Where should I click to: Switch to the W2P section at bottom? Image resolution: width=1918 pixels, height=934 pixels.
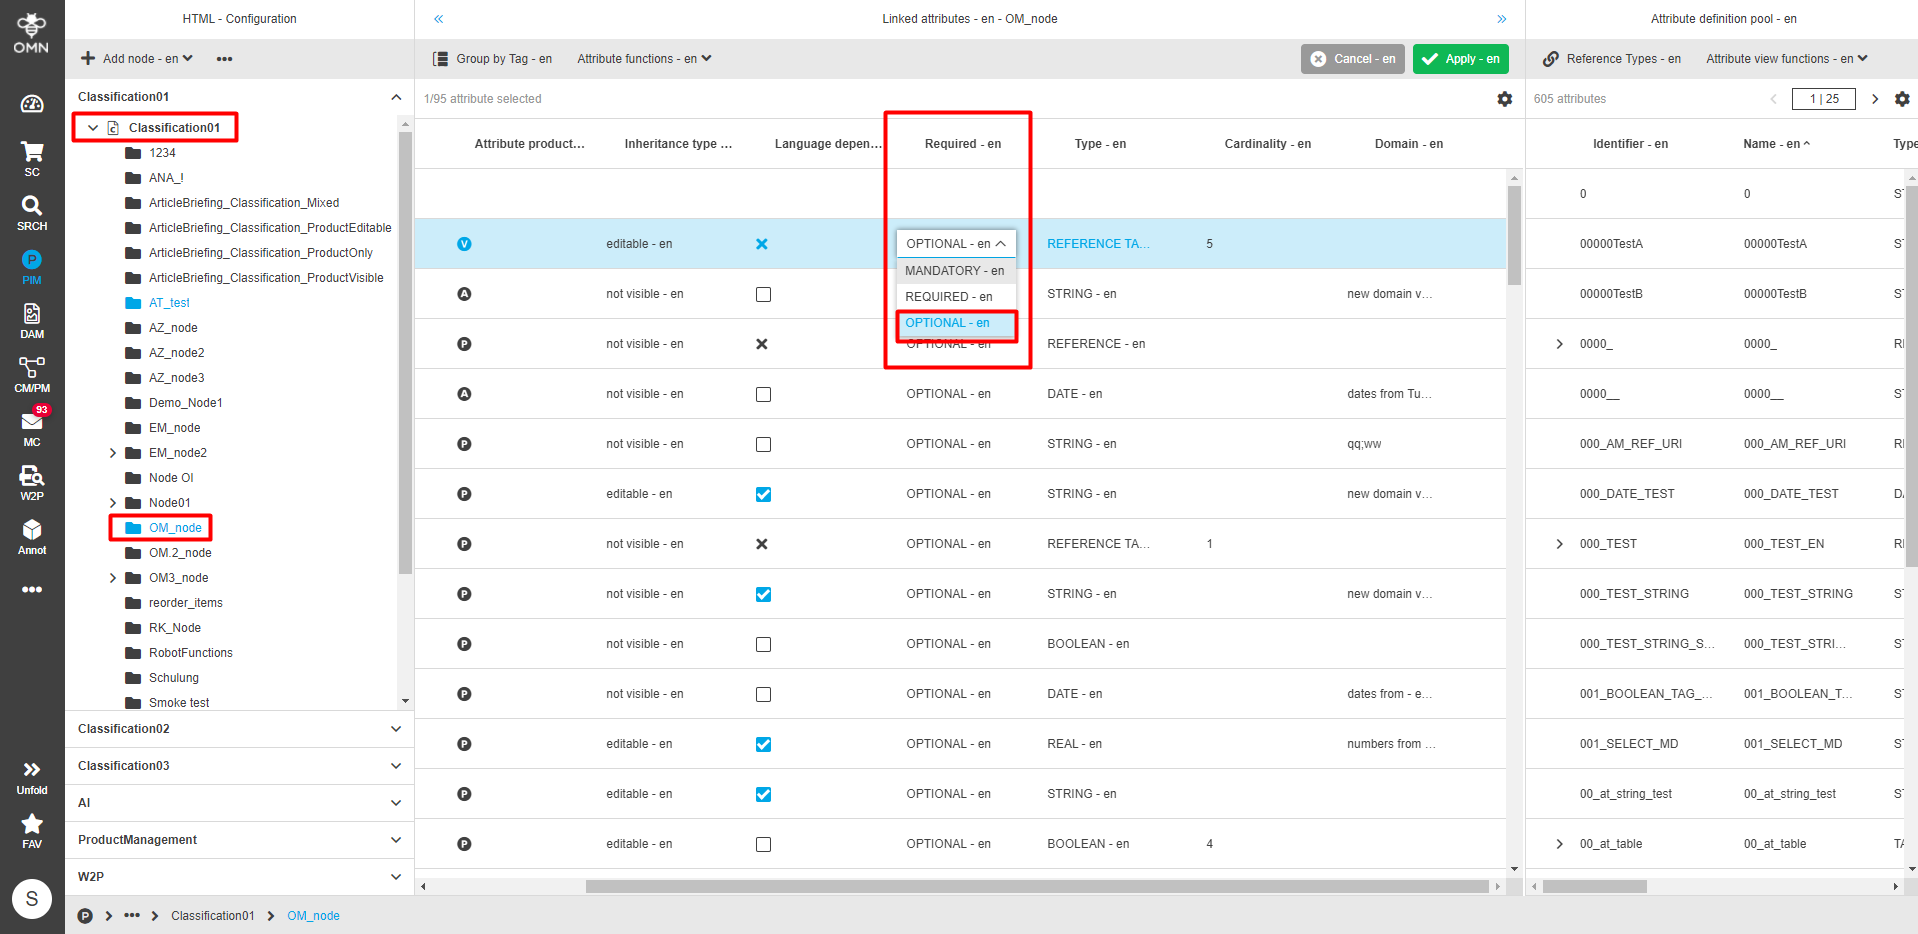pyautogui.click(x=237, y=876)
